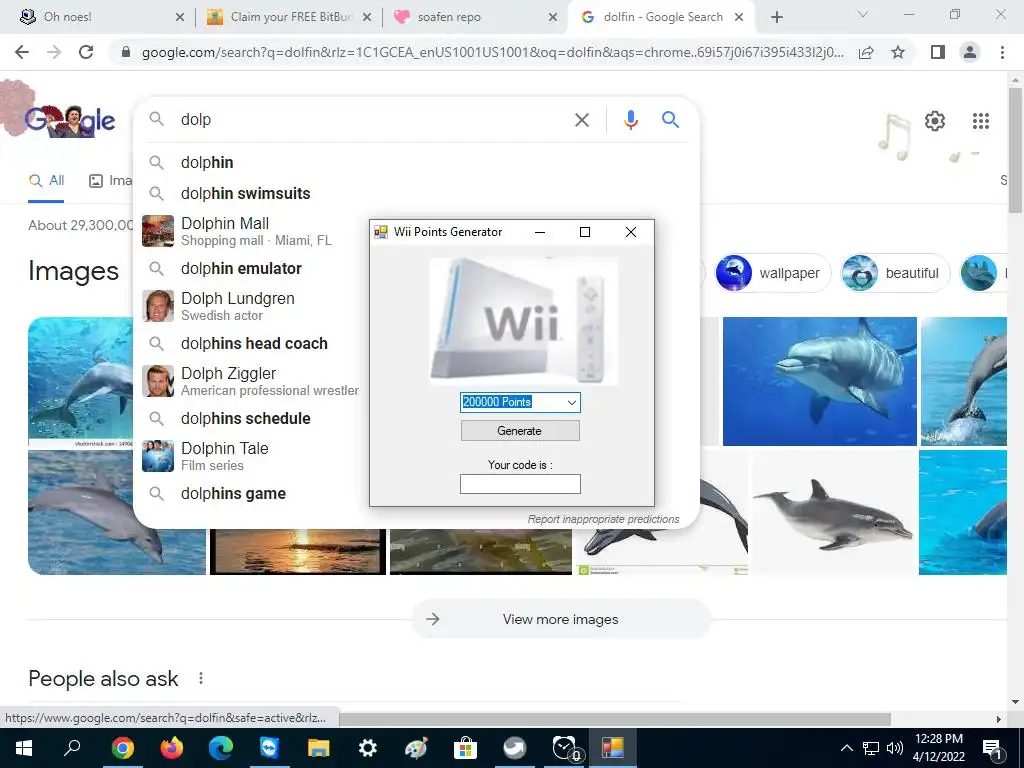Bookmark this page with the star icon
The width and height of the screenshot is (1024, 768).
click(898, 52)
